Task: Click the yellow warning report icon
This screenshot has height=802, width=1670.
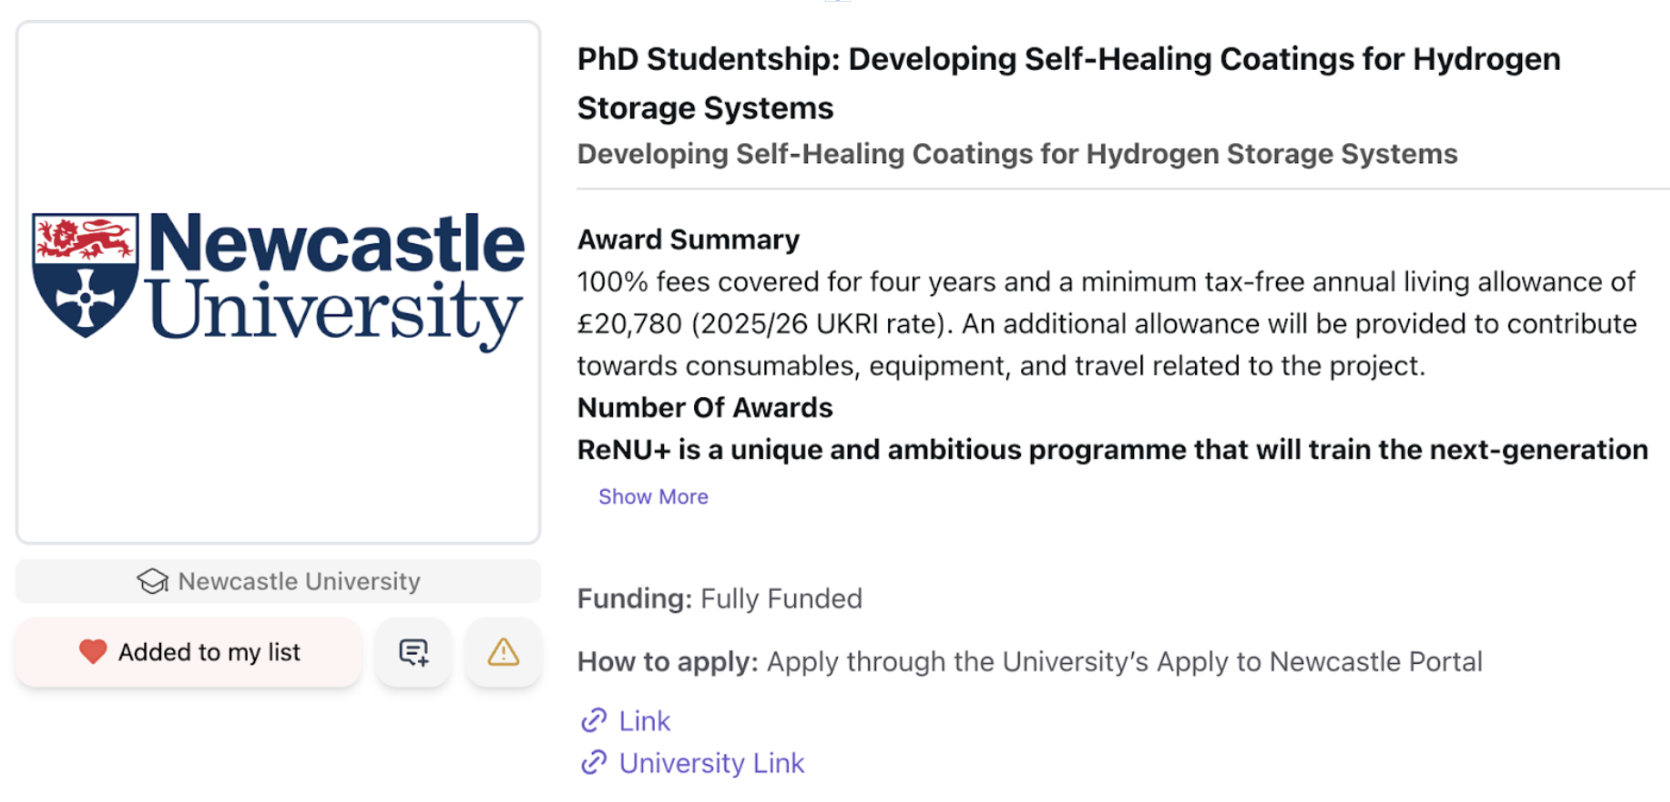Action: 503,653
